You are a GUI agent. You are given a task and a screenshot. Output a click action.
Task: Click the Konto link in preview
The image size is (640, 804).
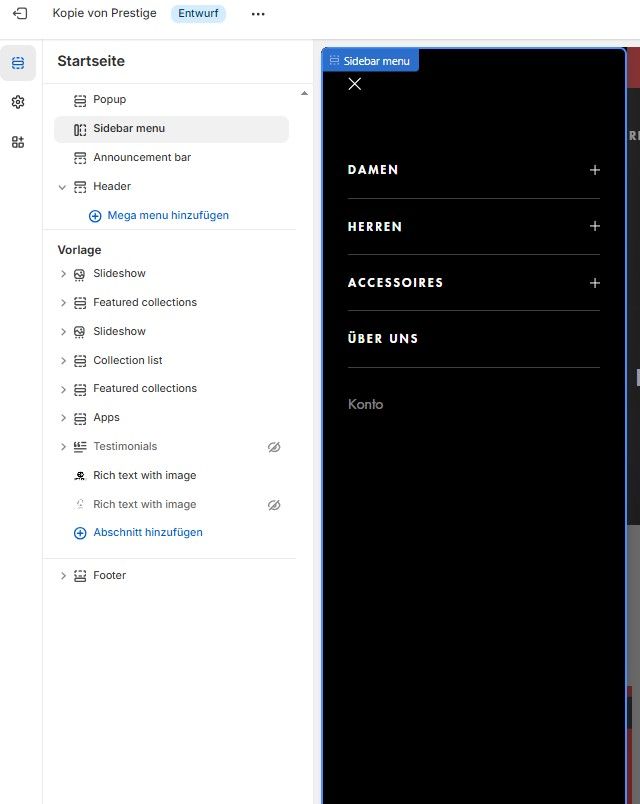point(365,405)
